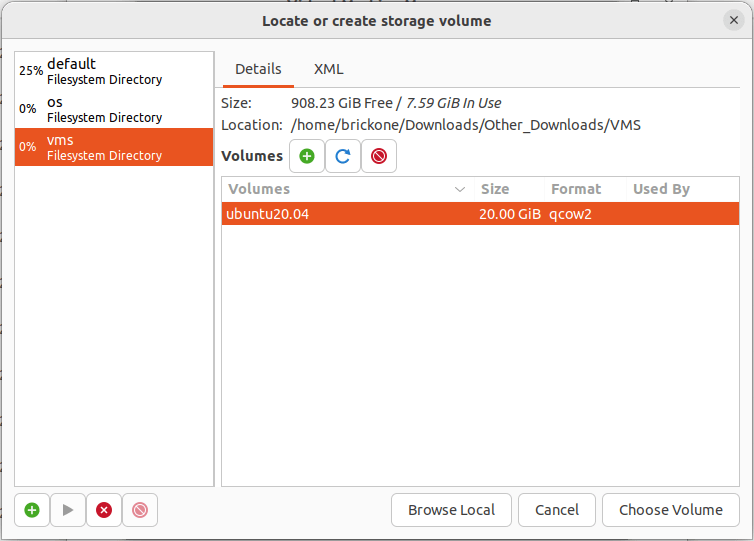Select the default storage pool
This screenshot has width=754, height=541.
point(114,71)
